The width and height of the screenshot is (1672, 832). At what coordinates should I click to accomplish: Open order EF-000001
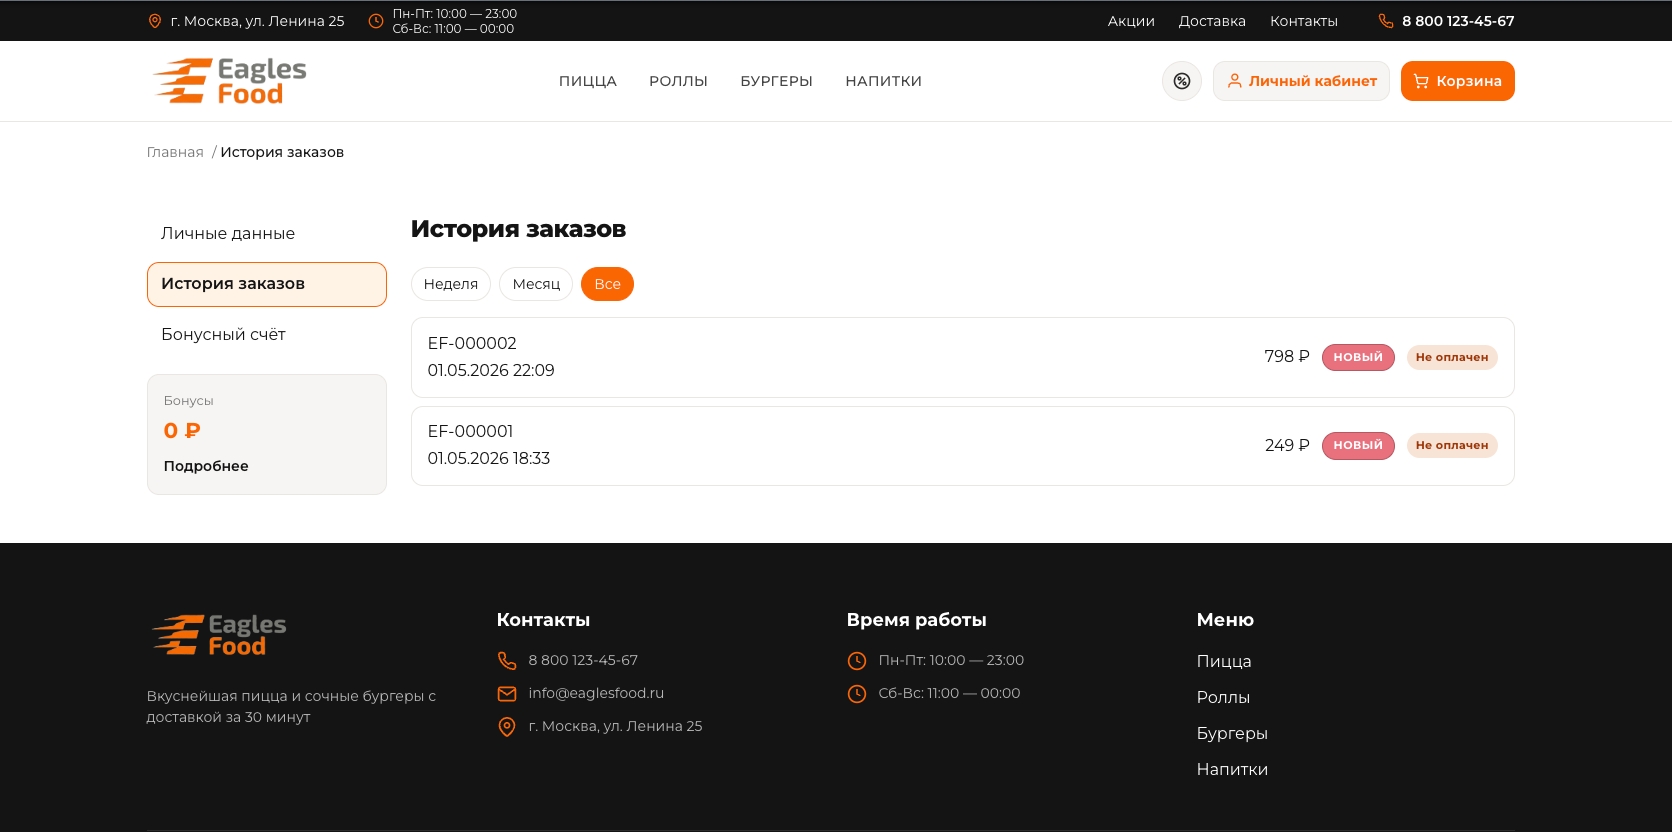pos(962,446)
